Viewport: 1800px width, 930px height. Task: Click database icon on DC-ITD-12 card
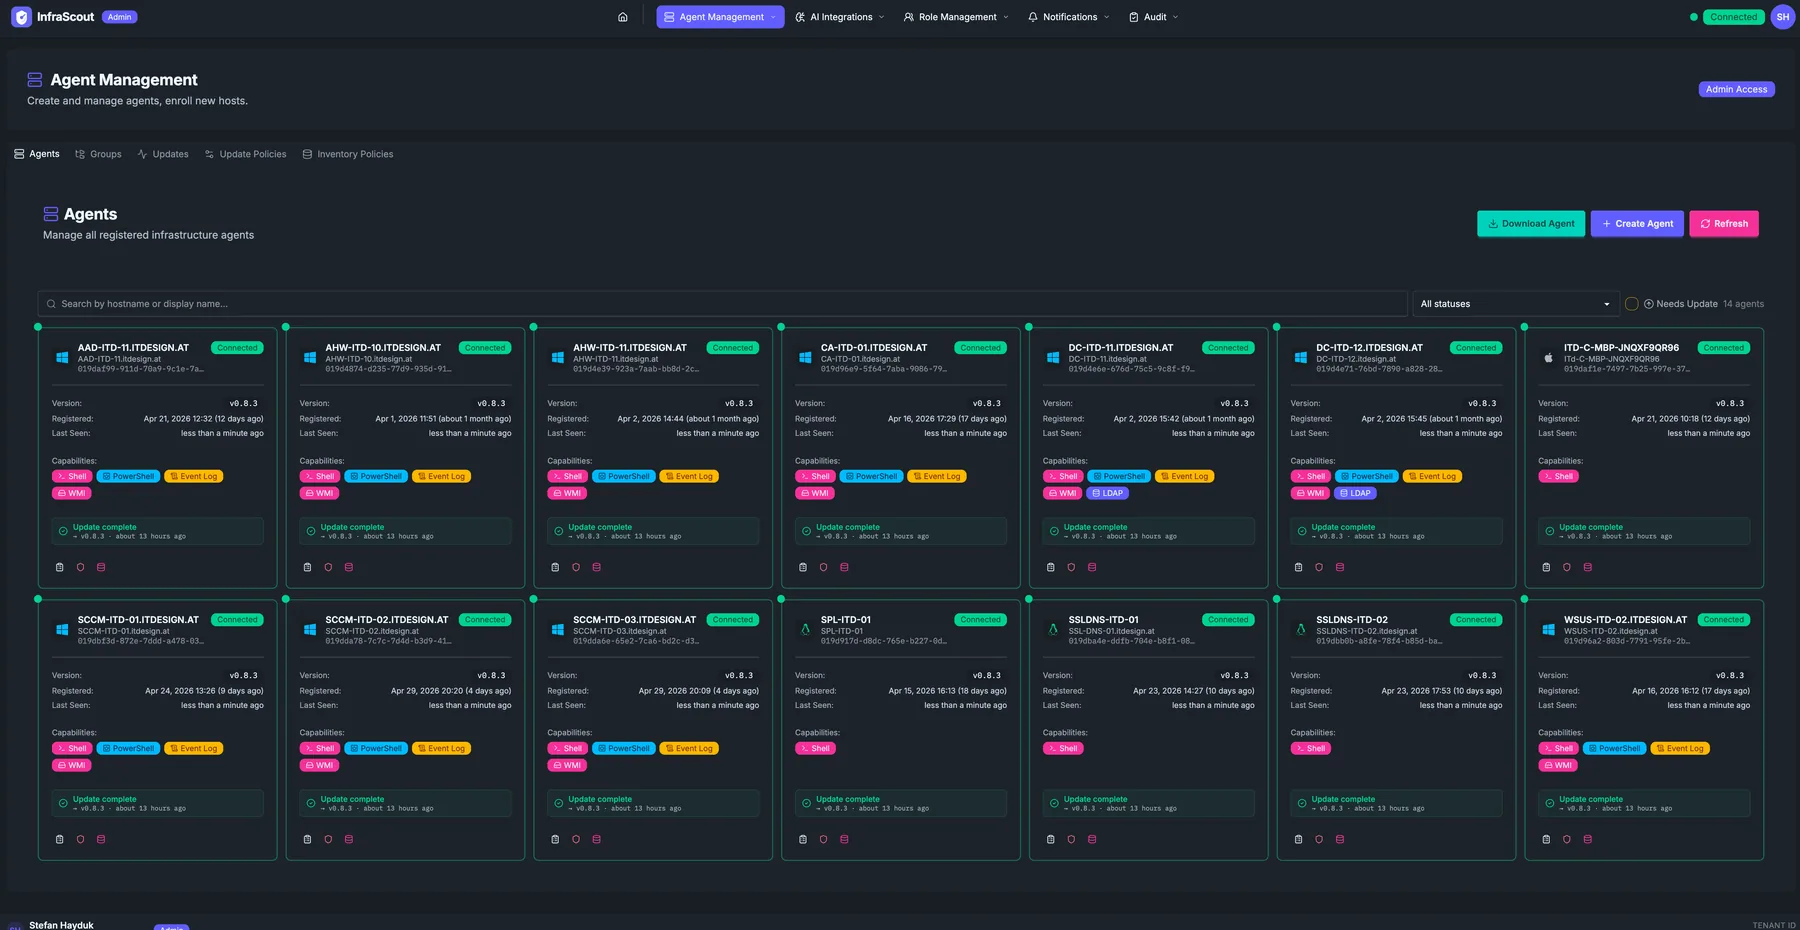(x=1340, y=567)
